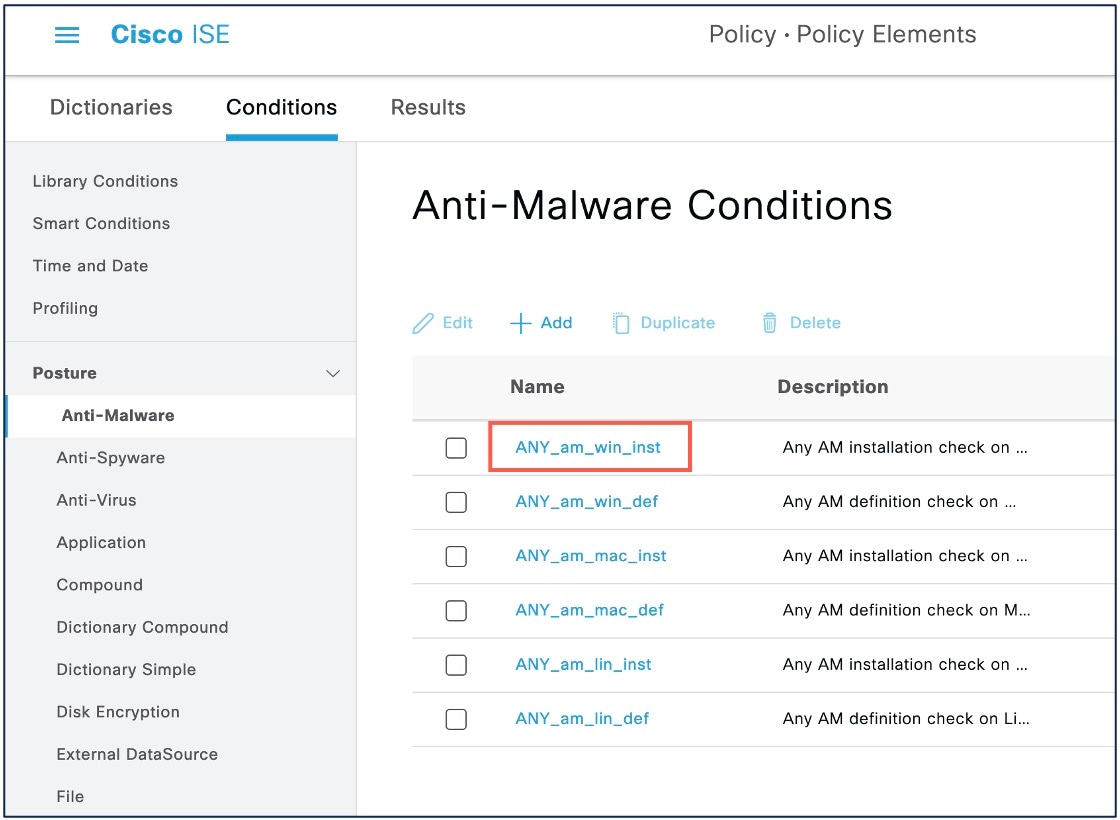1120x820 pixels.
Task: Click the Delete button label
Action: click(x=815, y=323)
